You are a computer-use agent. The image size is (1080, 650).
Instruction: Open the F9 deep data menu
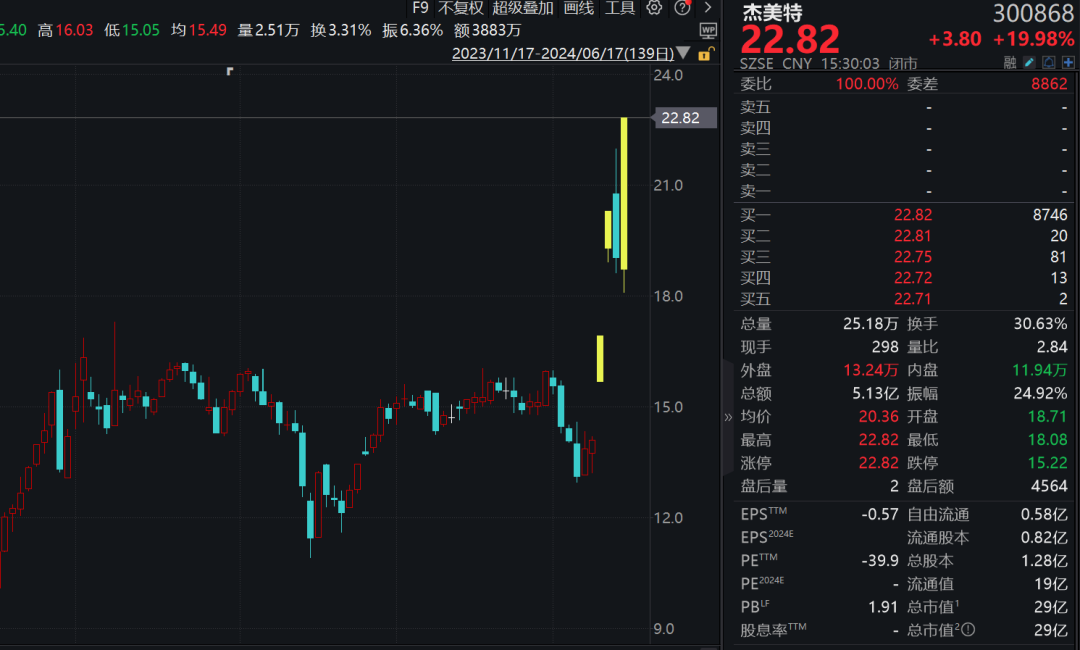coord(420,8)
